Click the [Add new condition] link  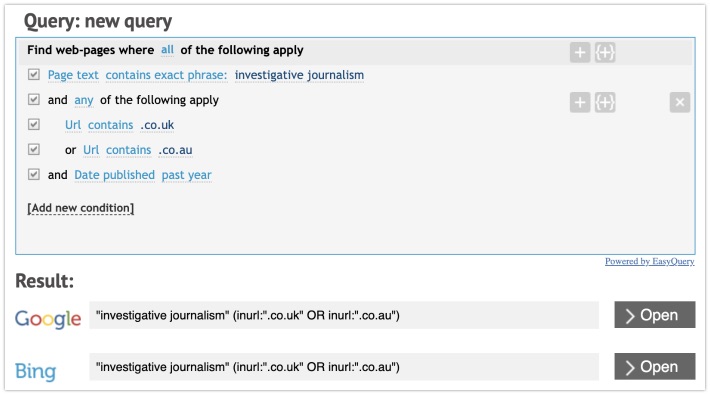(x=81, y=208)
